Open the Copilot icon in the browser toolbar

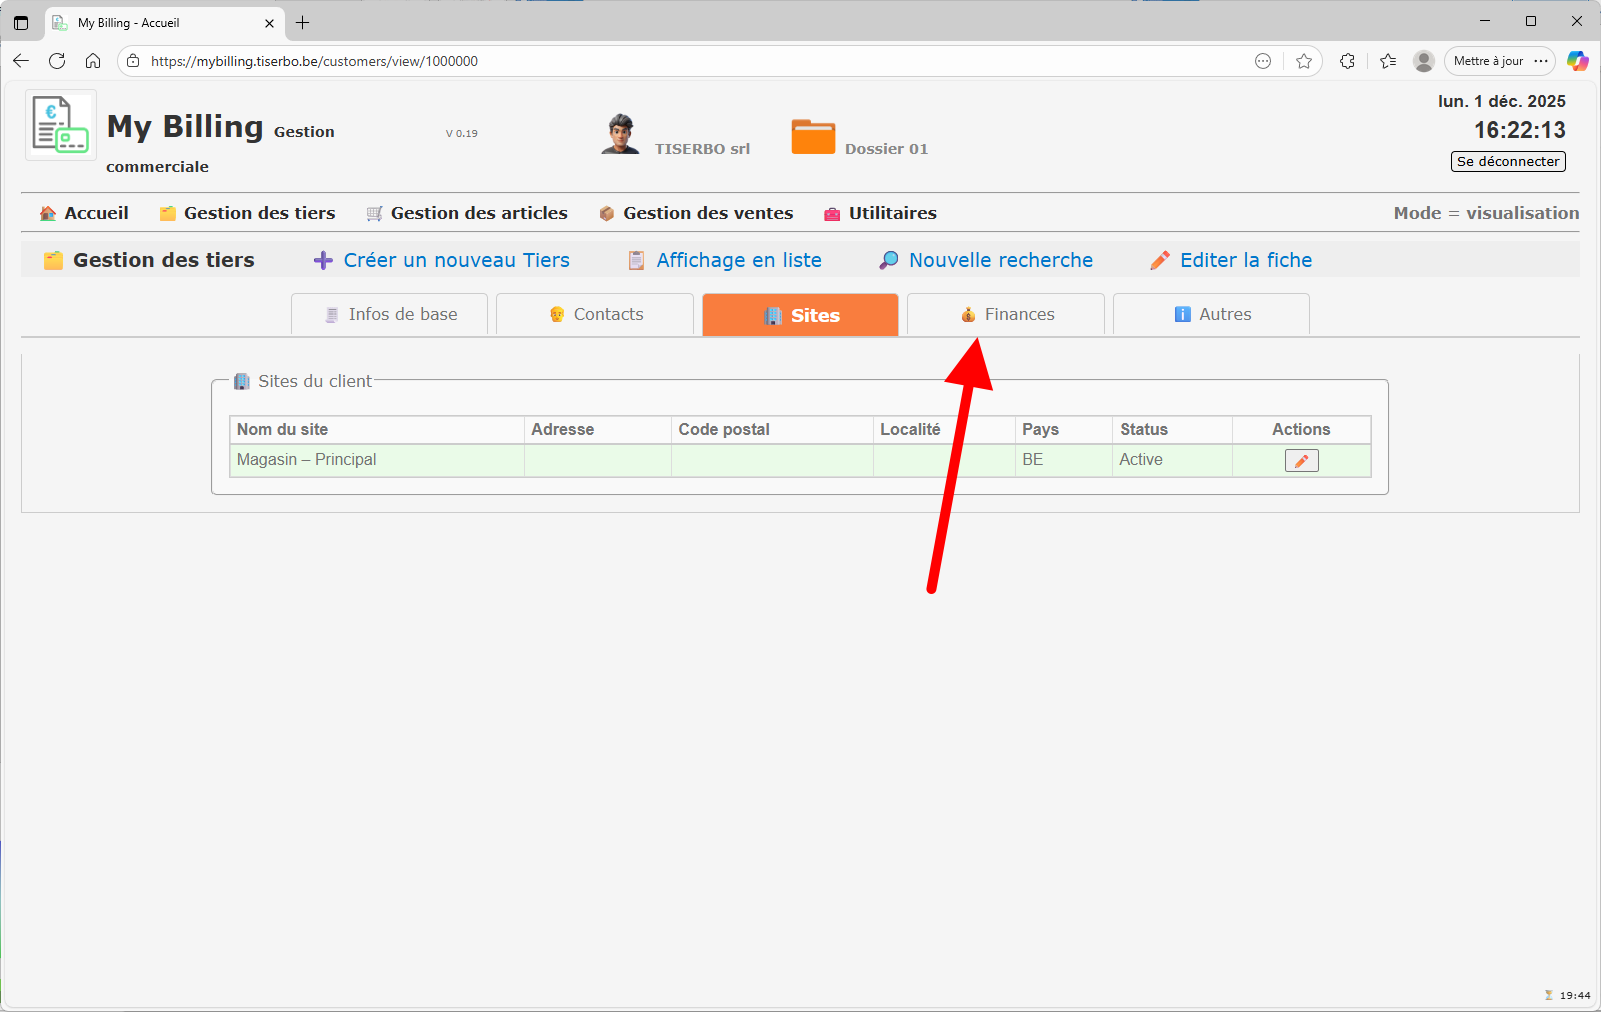click(x=1577, y=61)
